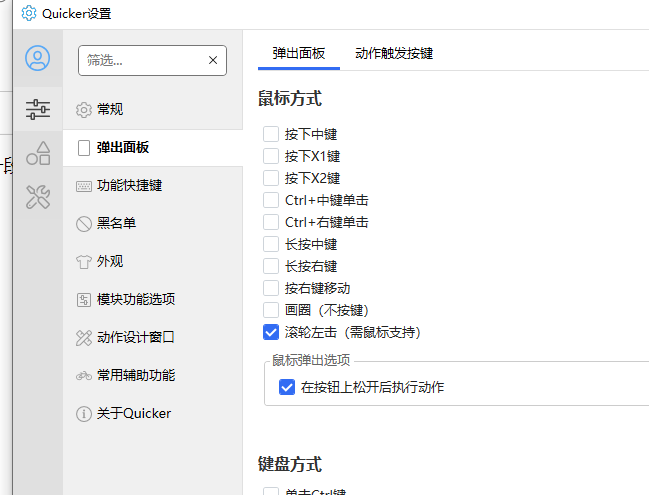This screenshot has width=649, height=495.
Task: Open the 常用辅助功能 page
Action: 153,376
